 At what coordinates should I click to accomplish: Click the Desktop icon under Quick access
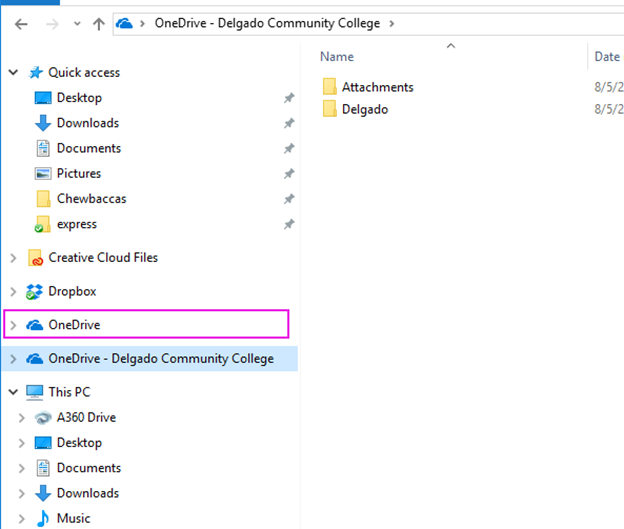click(x=43, y=98)
